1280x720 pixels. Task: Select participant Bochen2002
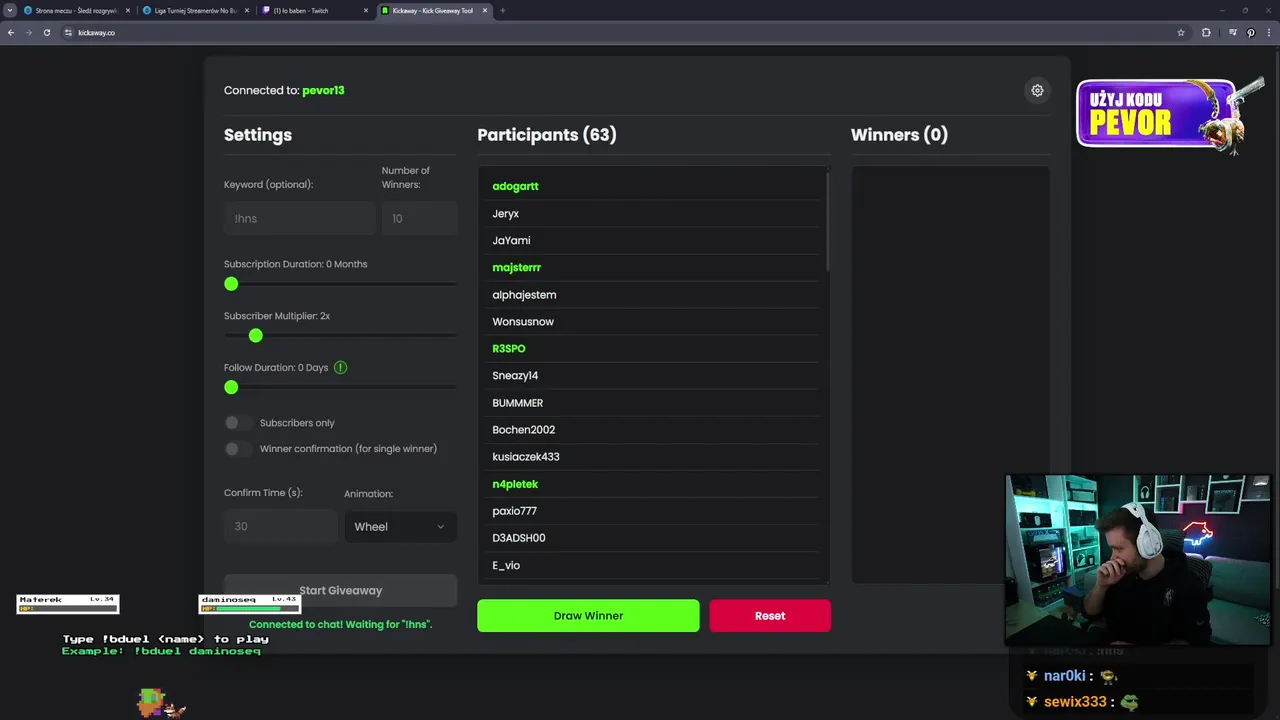tap(523, 430)
